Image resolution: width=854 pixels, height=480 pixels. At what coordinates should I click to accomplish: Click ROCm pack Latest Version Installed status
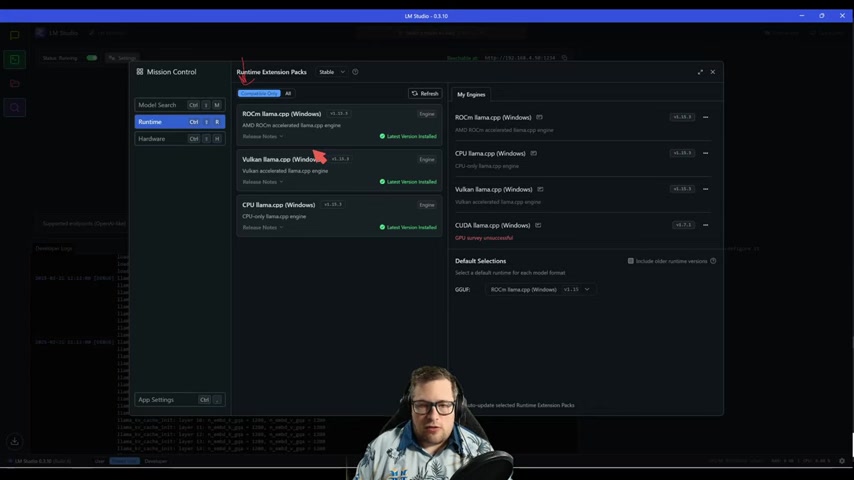coord(408,137)
